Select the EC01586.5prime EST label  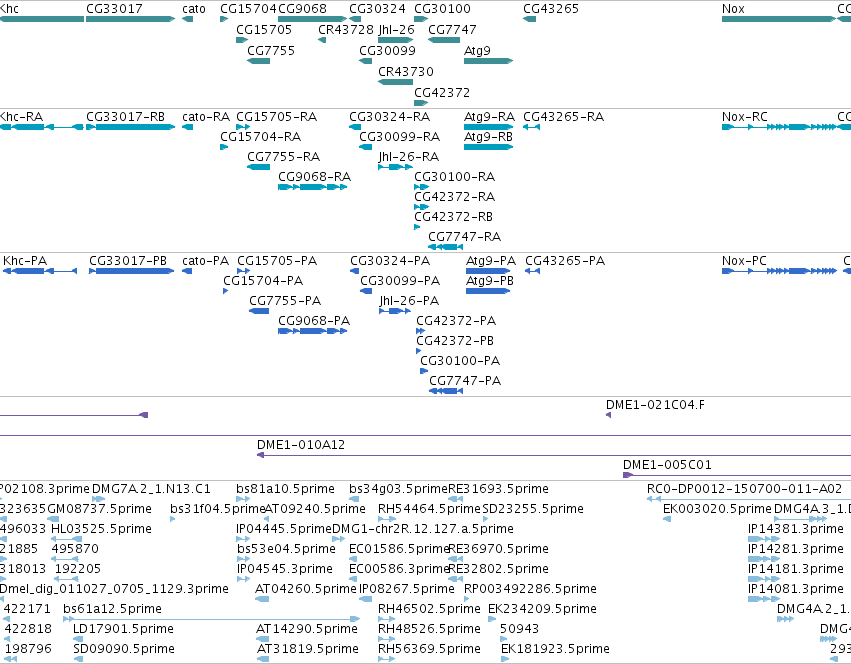399,549
